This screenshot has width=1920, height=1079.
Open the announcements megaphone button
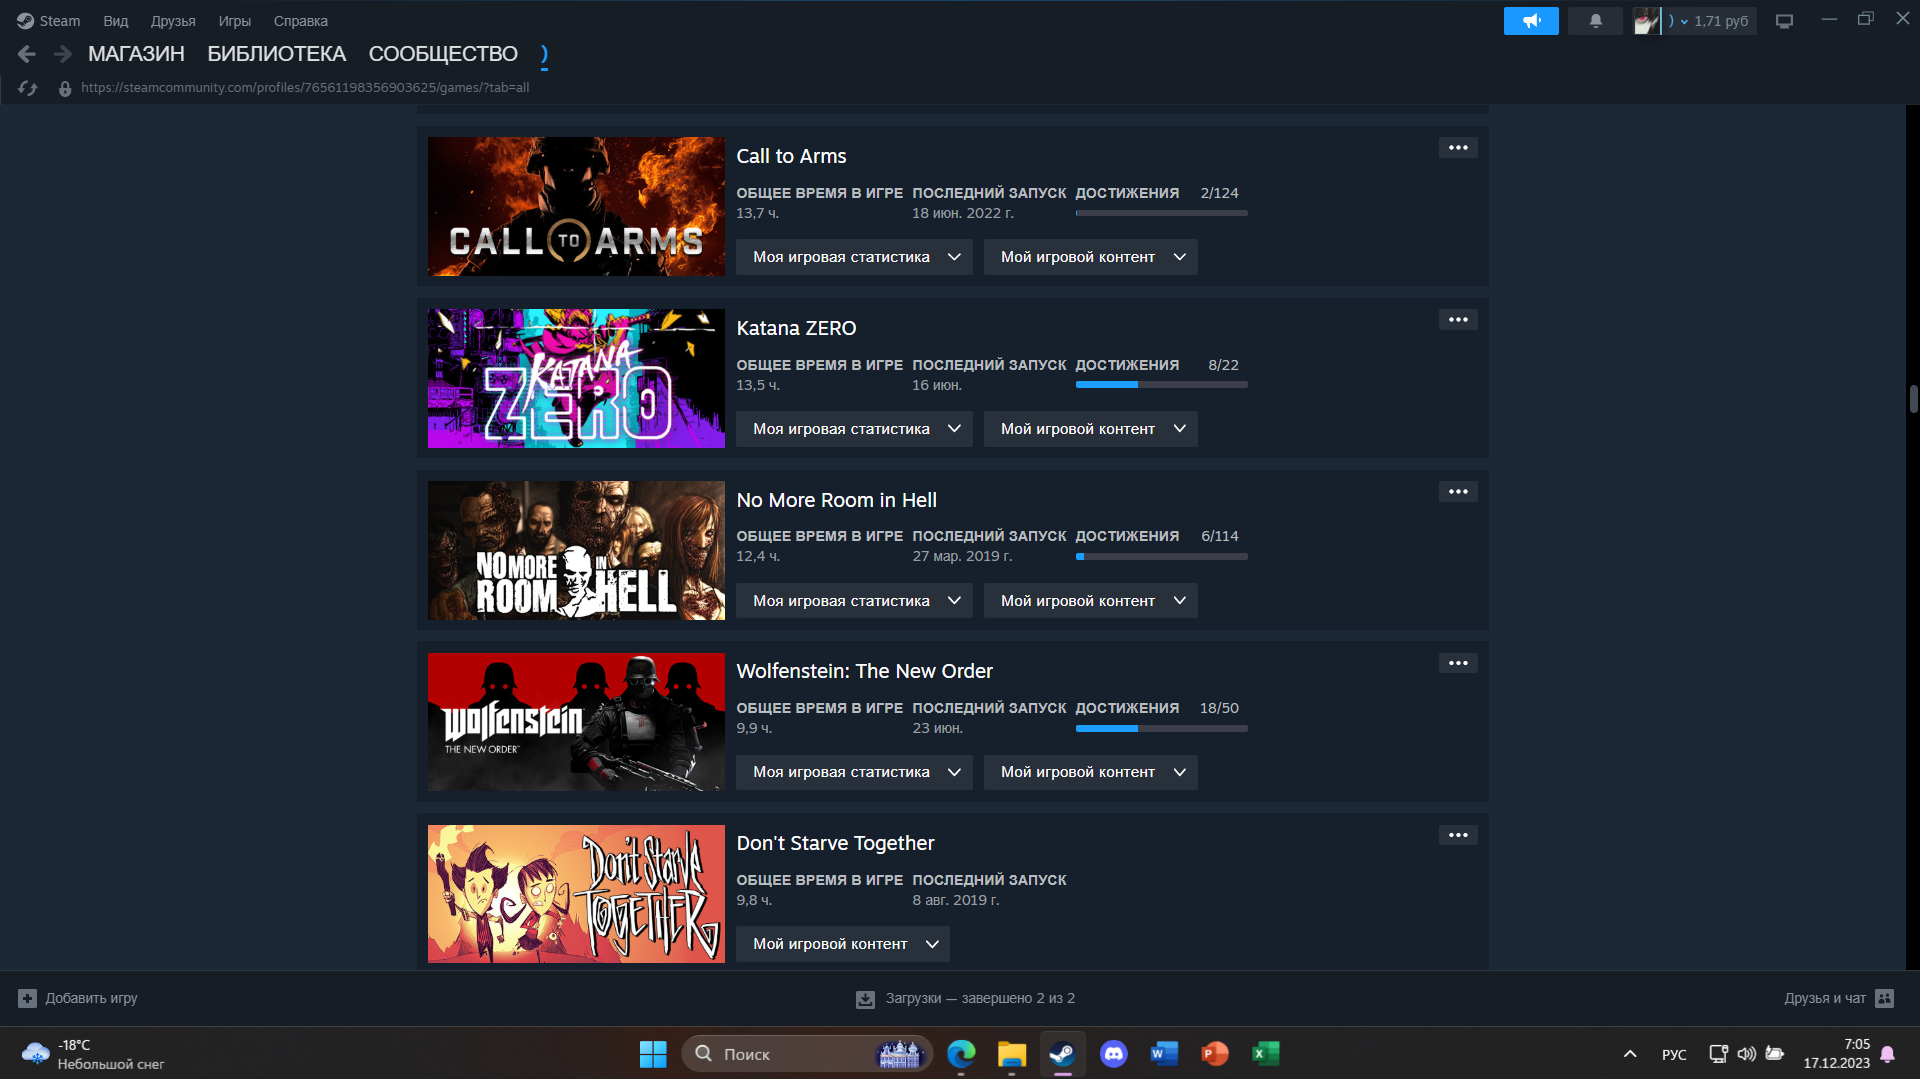(1531, 21)
